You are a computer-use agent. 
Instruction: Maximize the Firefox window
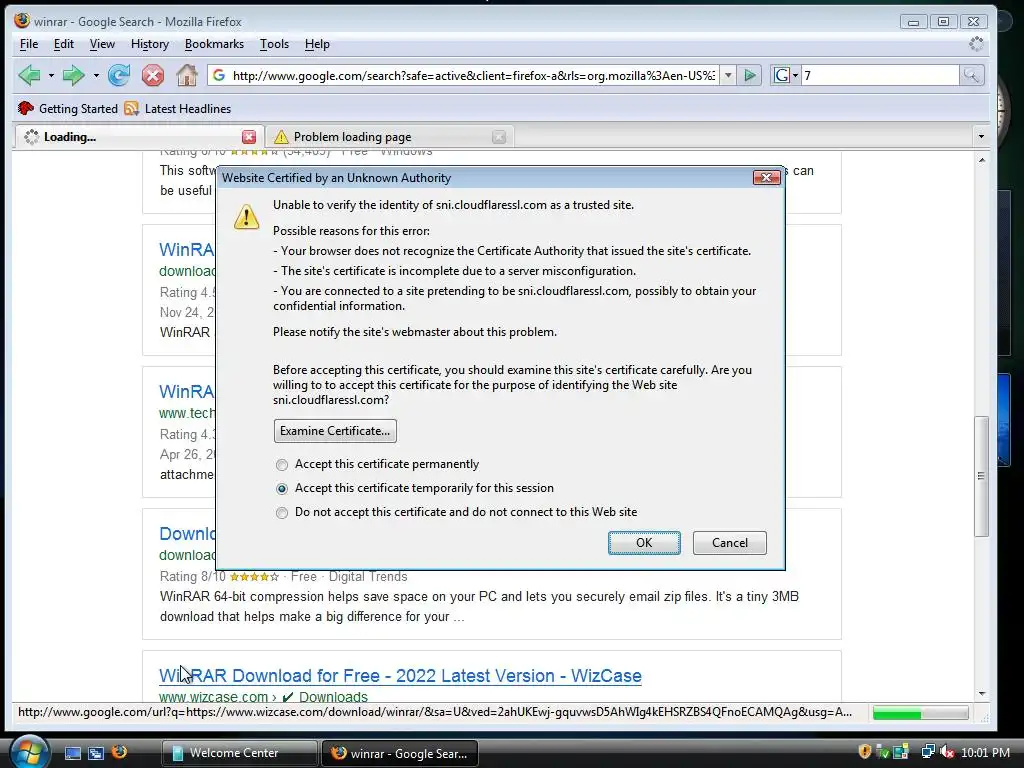pos(943,22)
